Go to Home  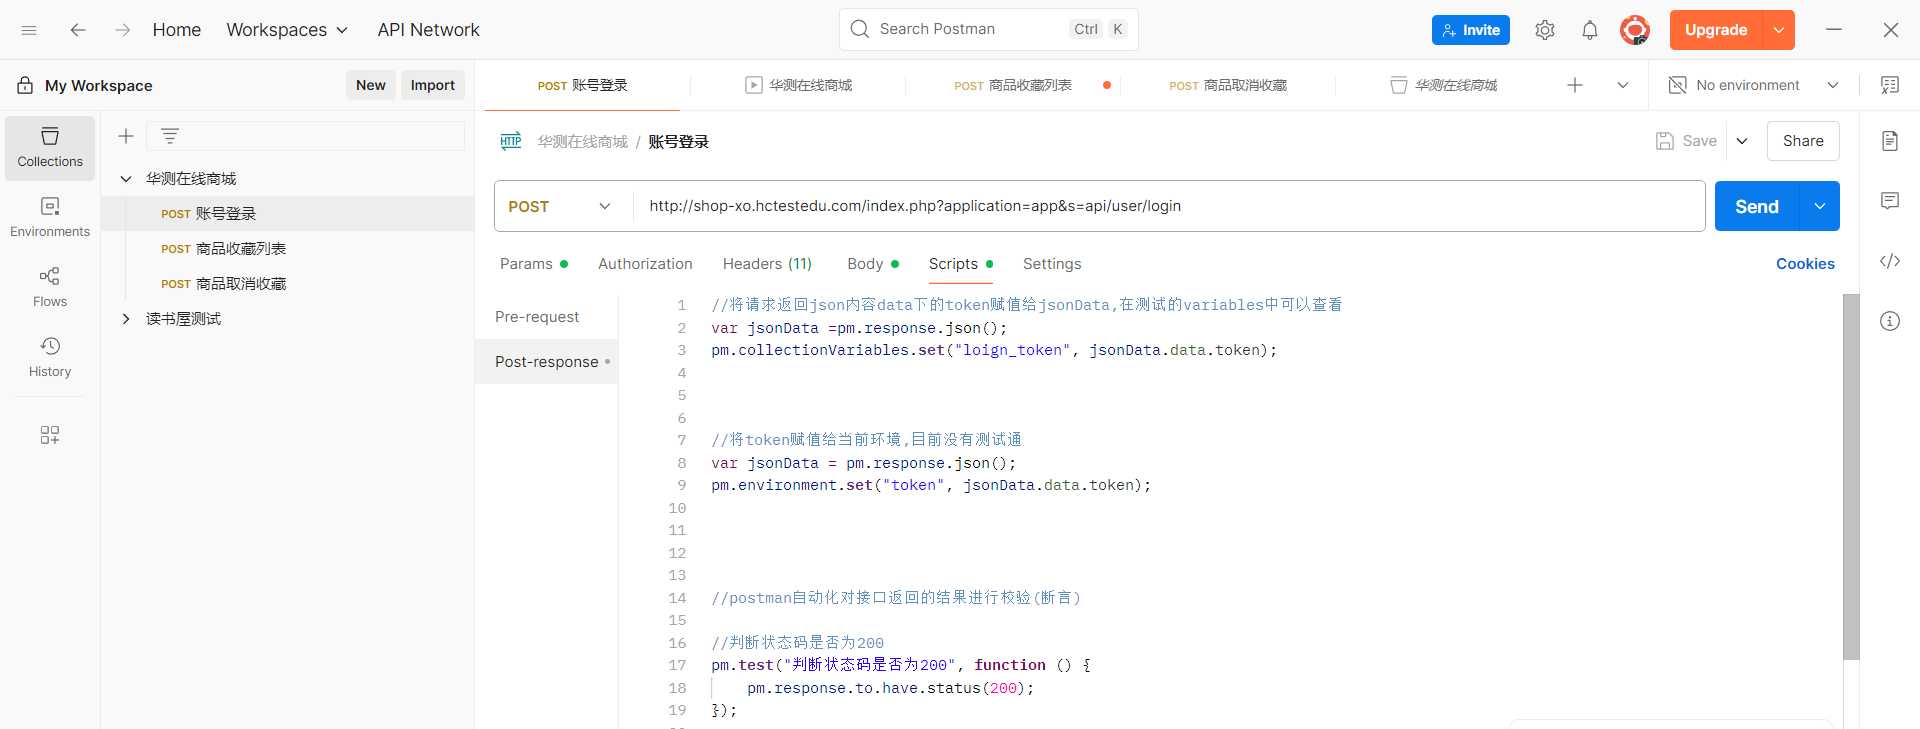[x=177, y=30]
